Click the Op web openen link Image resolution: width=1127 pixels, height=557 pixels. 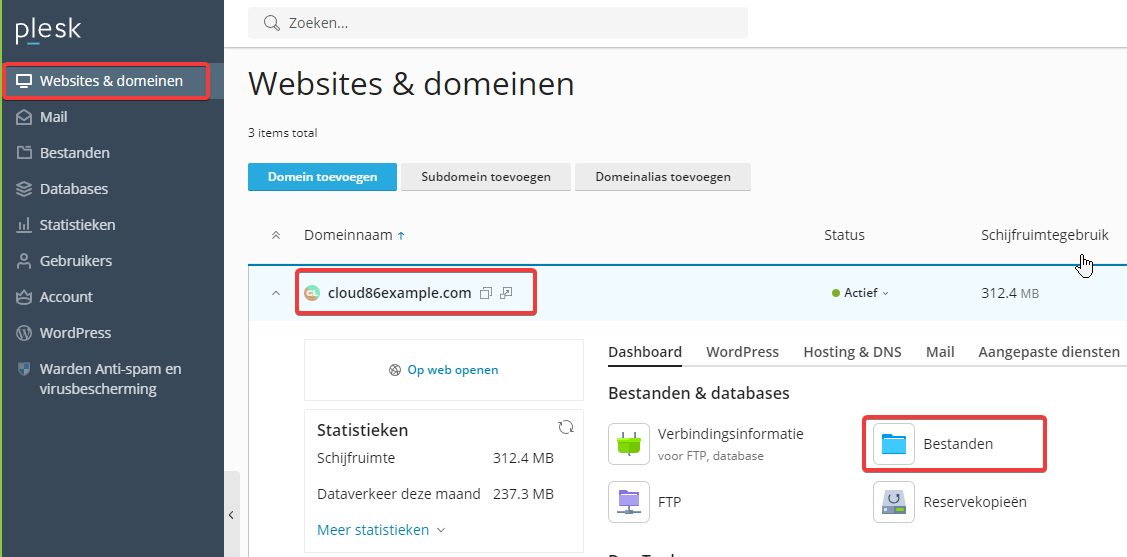453,370
